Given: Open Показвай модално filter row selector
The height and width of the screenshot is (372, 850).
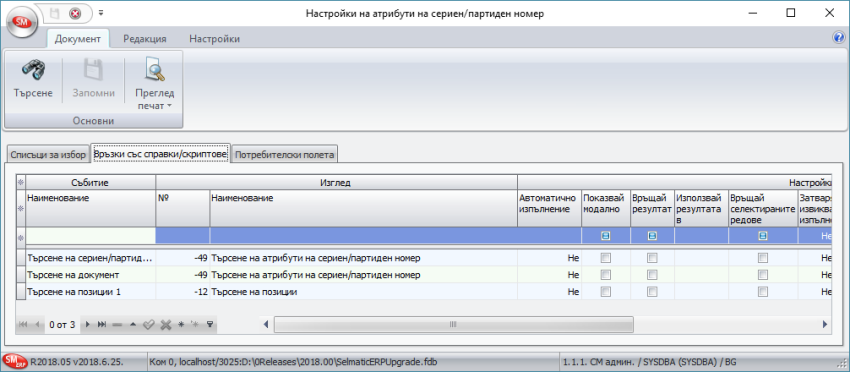Looking at the screenshot, I should tap(606, 235).
